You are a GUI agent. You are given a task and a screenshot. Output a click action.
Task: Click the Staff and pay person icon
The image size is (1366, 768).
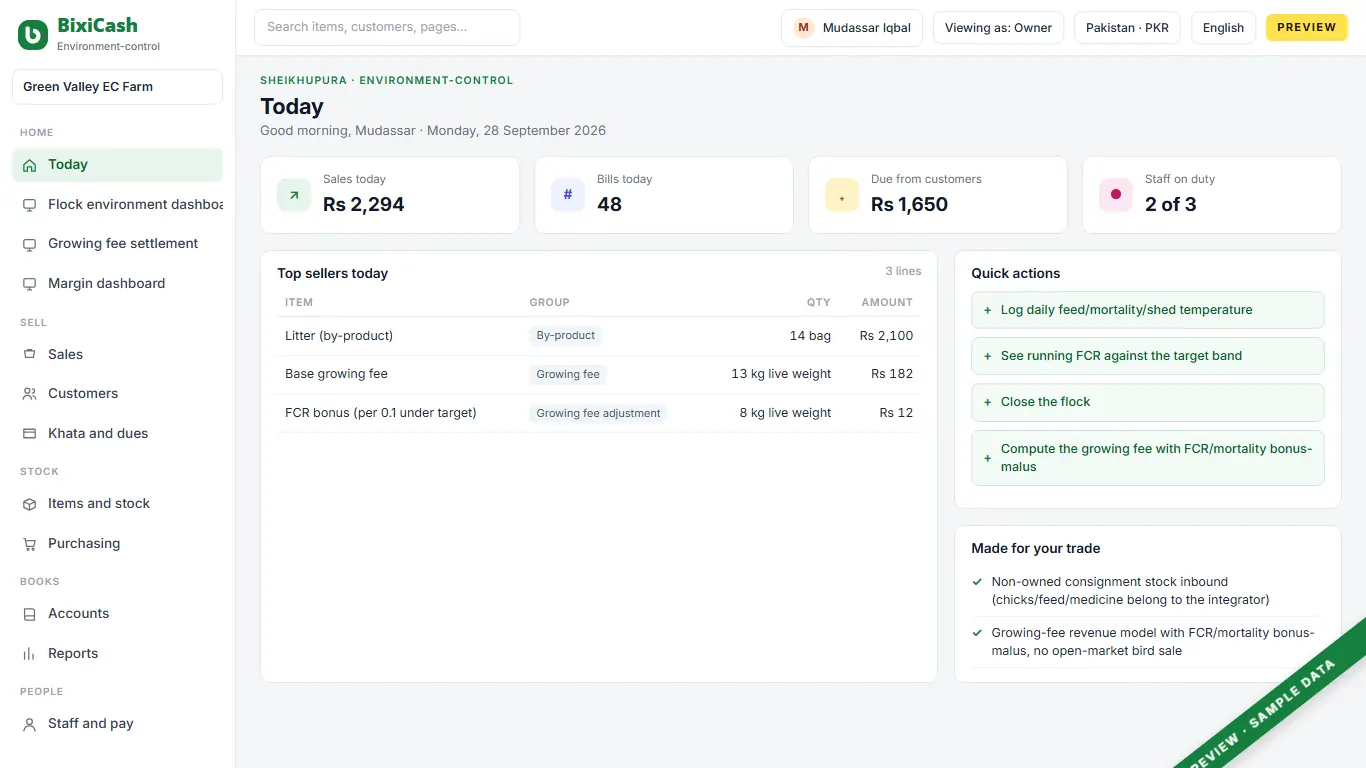pyautogui.click(x=29, y=724)
